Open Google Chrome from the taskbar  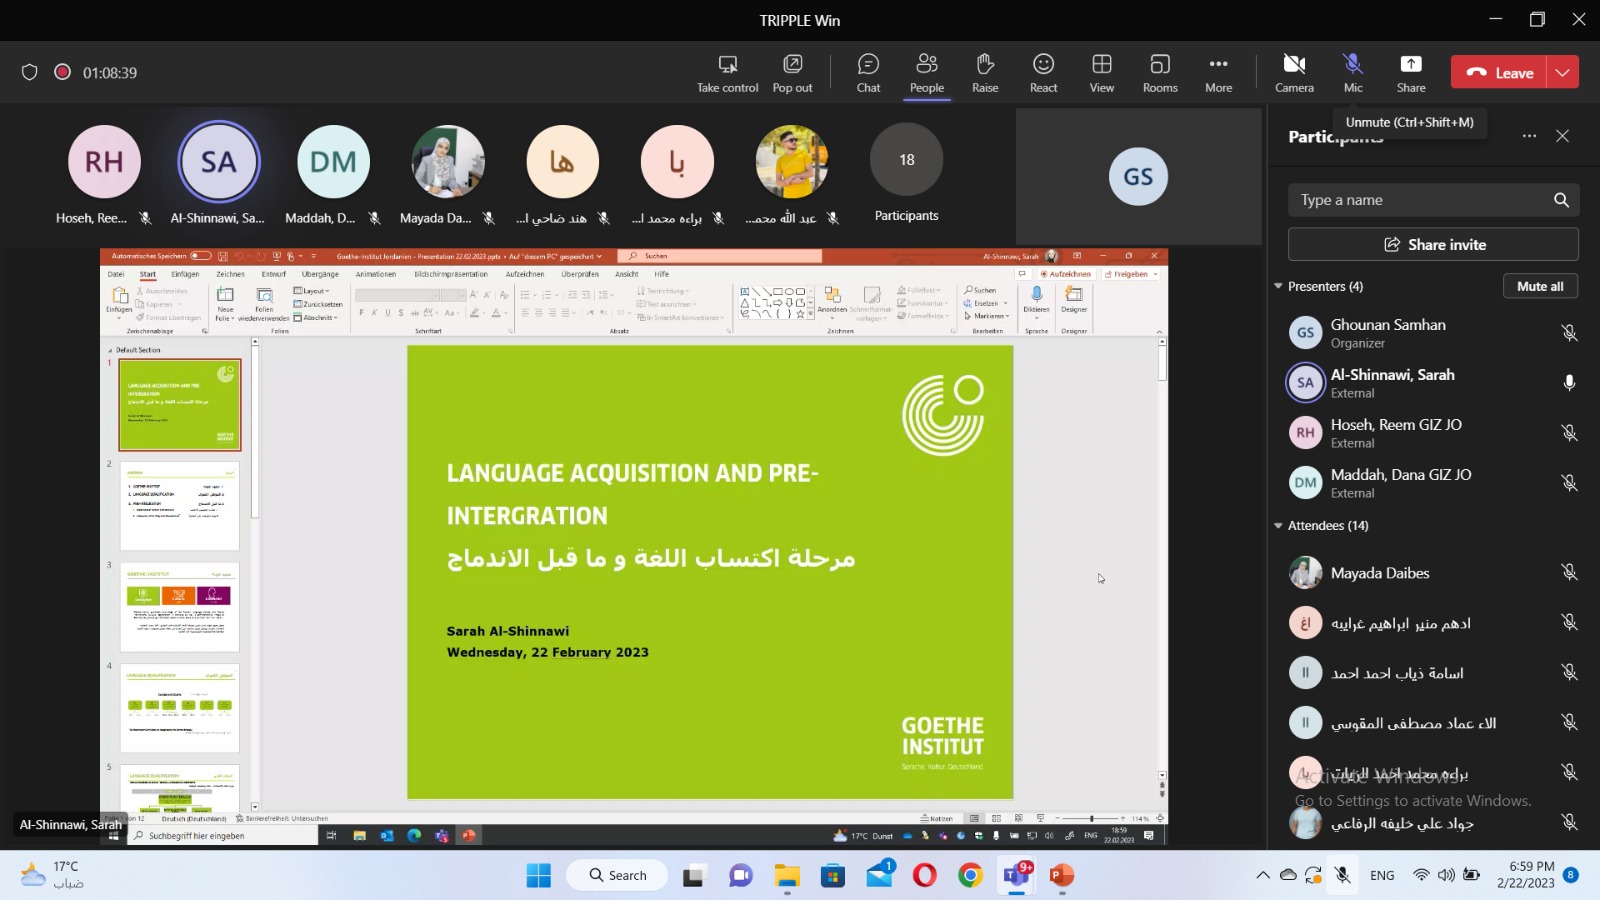(970, 876)
